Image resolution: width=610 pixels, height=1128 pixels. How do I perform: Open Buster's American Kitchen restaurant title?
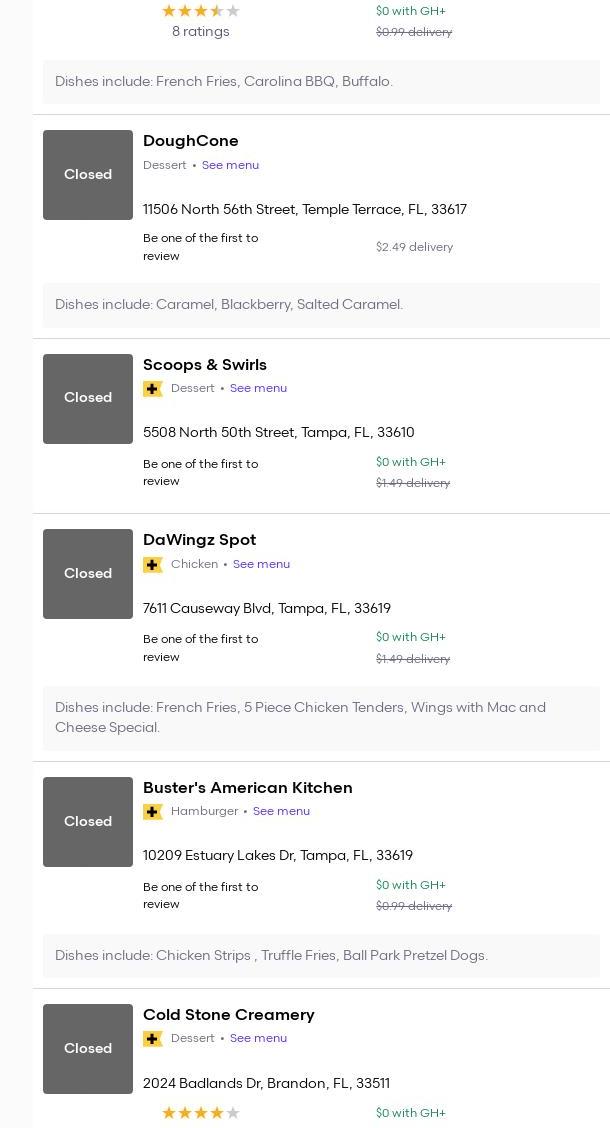tap(247, 788)
